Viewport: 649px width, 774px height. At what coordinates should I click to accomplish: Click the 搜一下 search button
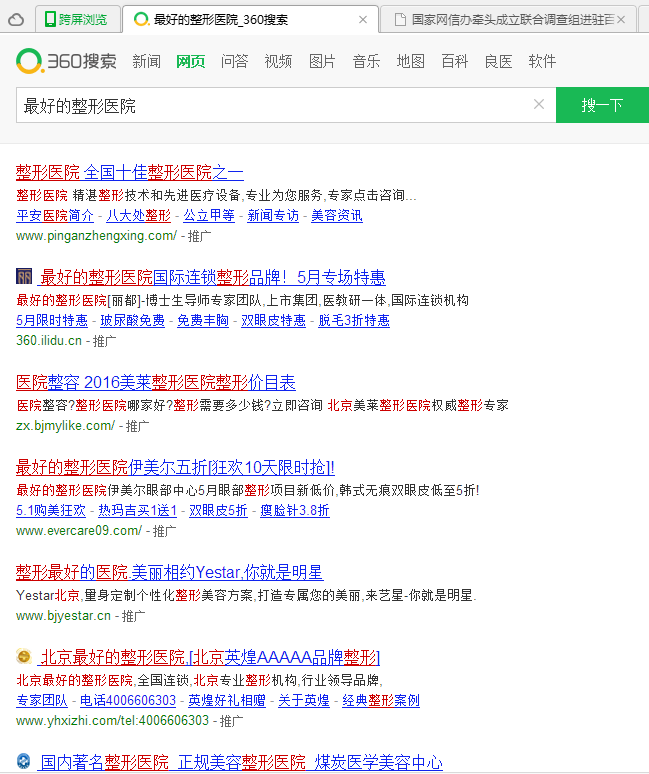602,105
